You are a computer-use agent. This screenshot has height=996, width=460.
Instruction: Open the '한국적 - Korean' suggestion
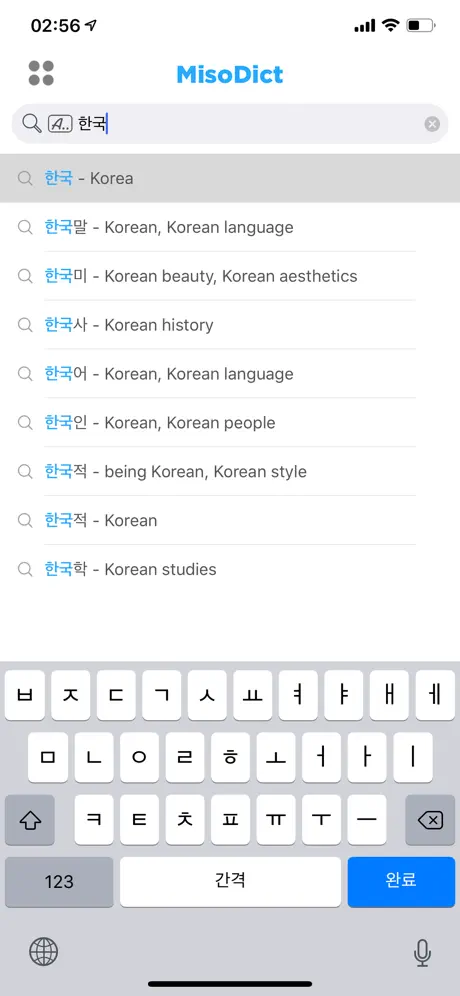[230, 521]
